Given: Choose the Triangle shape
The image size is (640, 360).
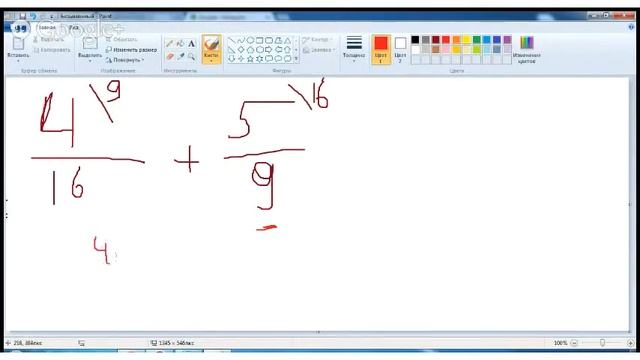Looking at the screenshot, I should click(x=288, y=40).
